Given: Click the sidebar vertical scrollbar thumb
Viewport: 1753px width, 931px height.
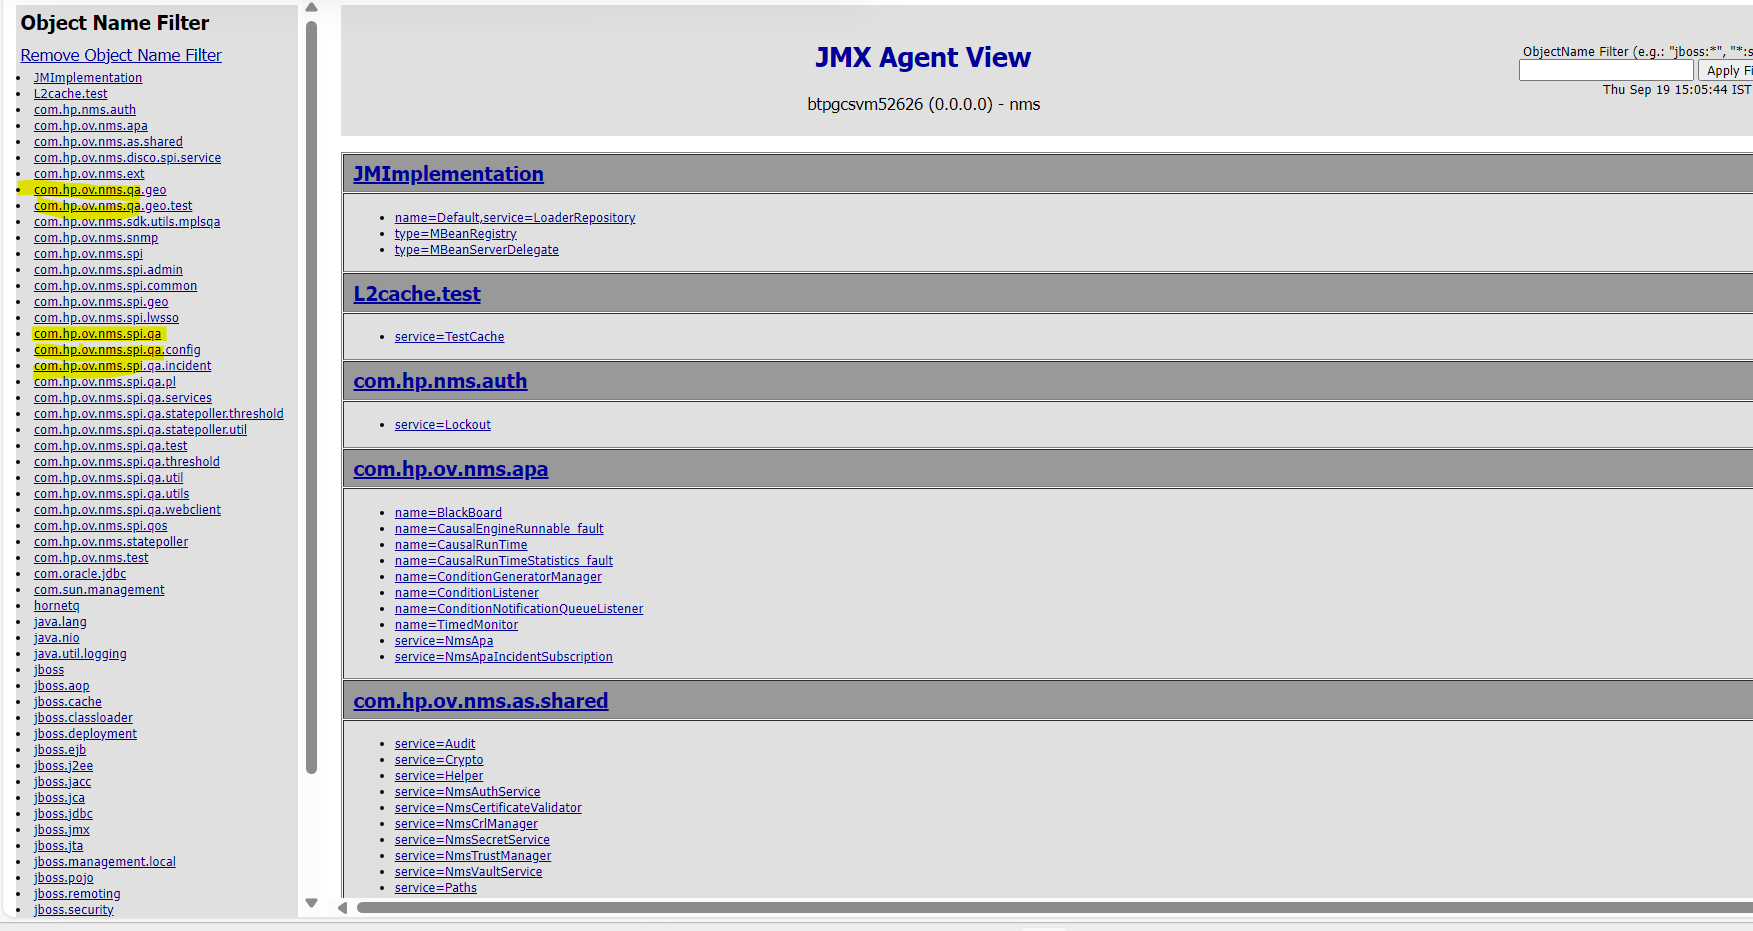Looking at the screenshot, I should point(311,397).
